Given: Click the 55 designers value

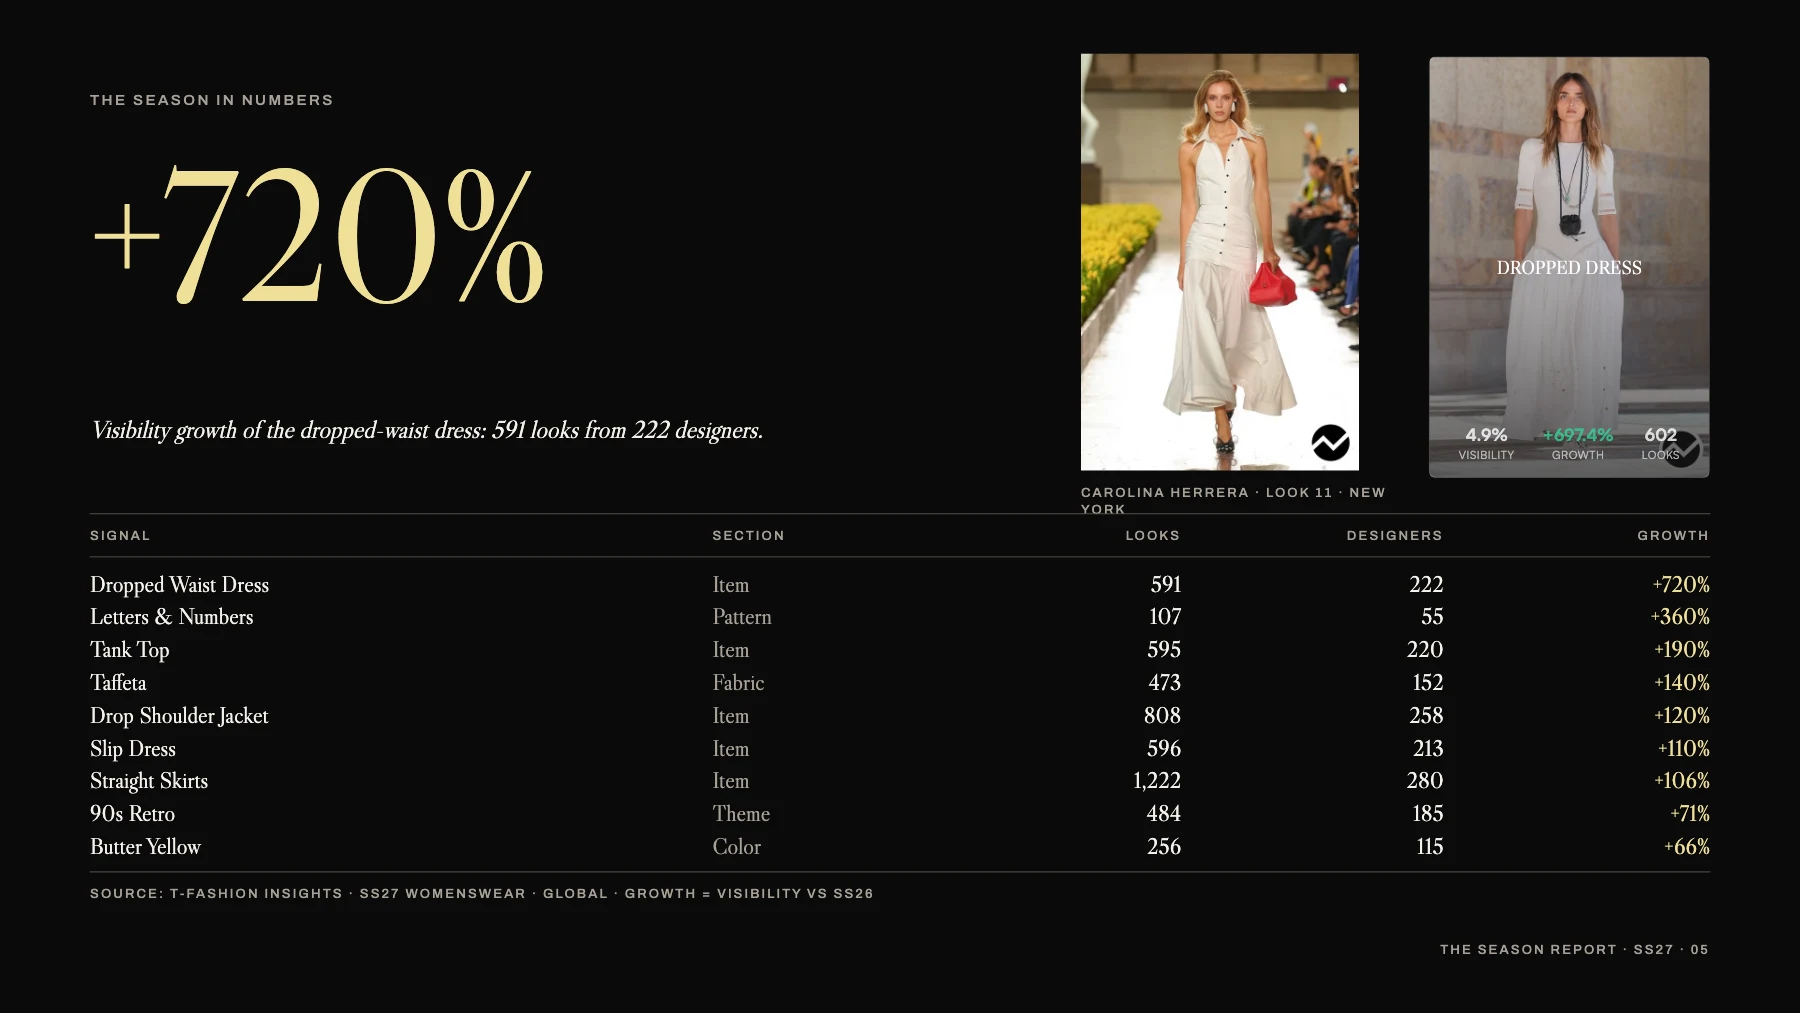Looking at the screenshot, I should pos(1432,617).
